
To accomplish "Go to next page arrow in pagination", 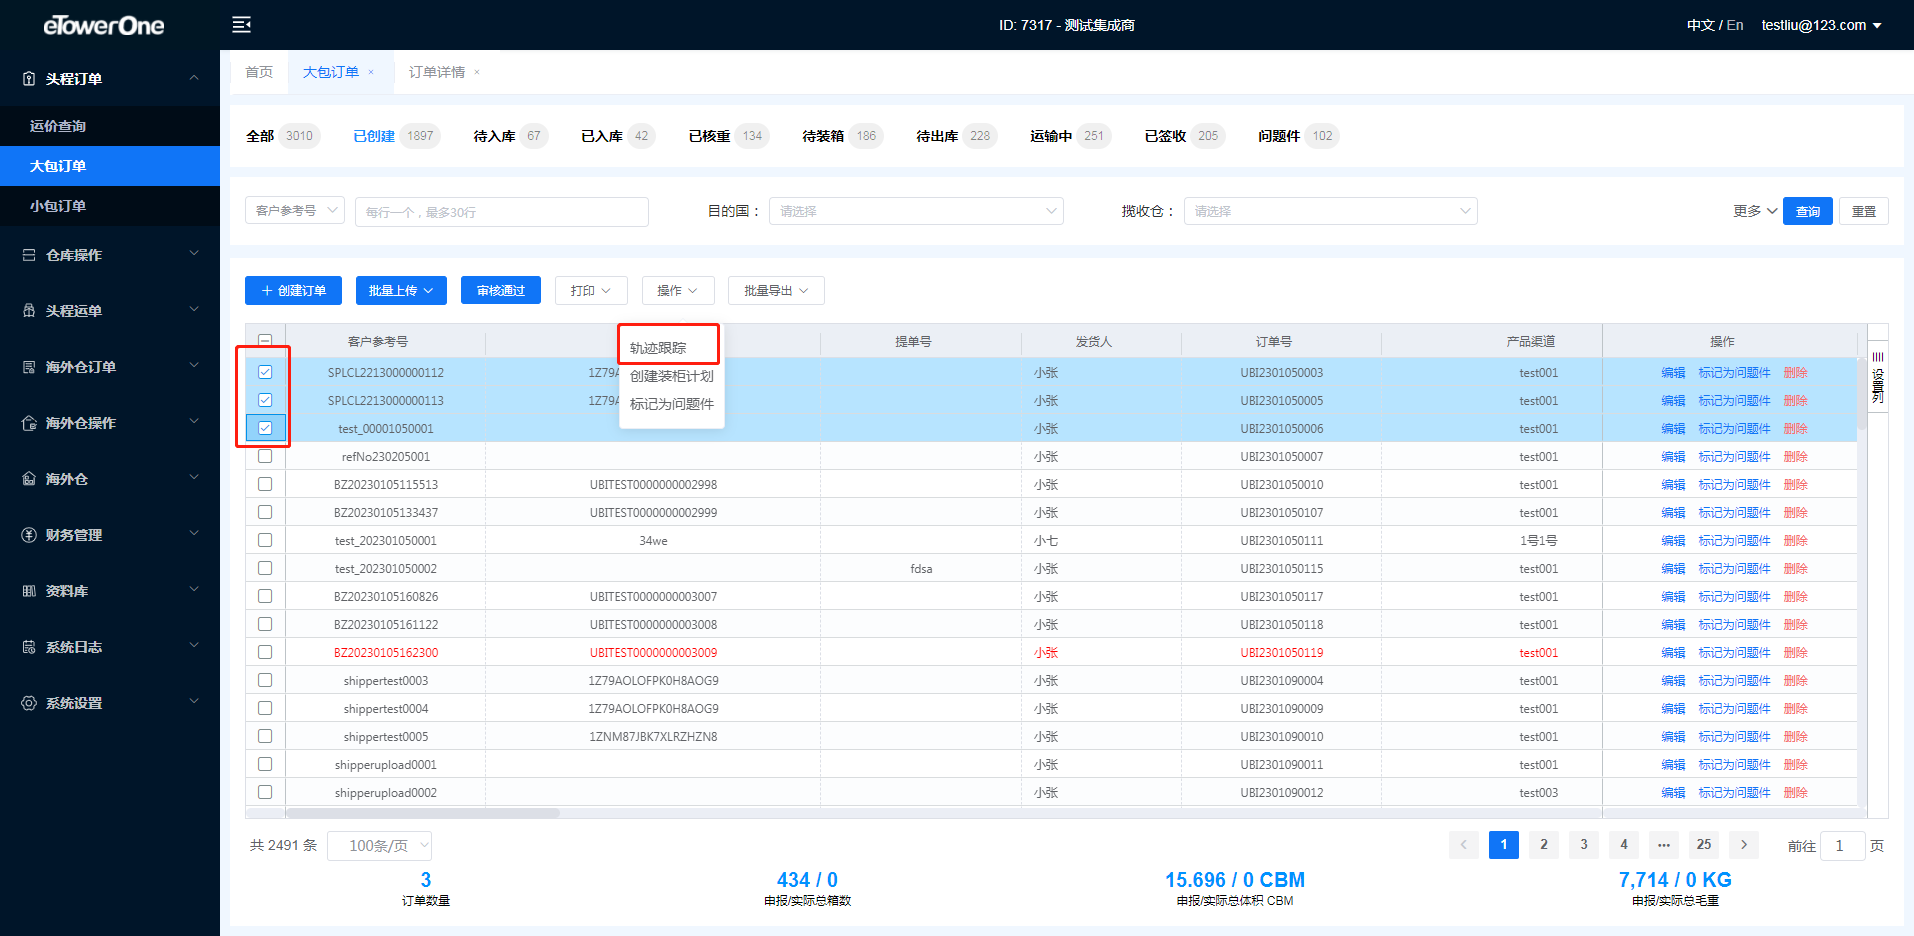I will pos(1743,845).
